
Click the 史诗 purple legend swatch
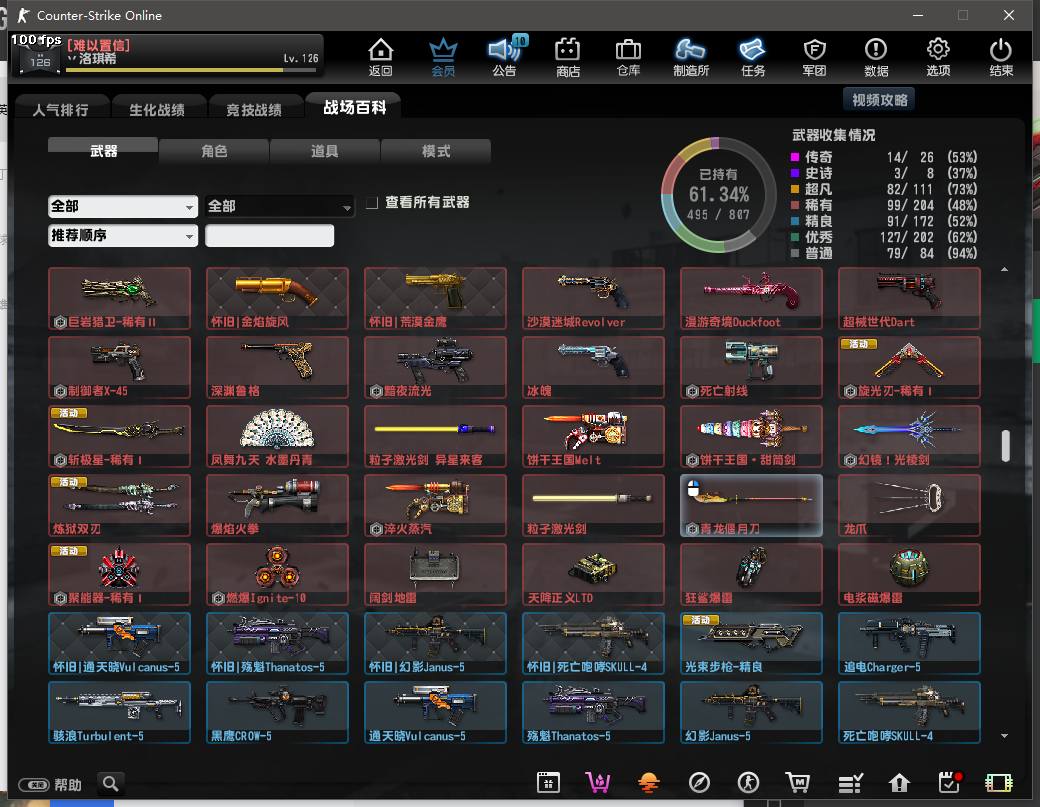point(795,173)
